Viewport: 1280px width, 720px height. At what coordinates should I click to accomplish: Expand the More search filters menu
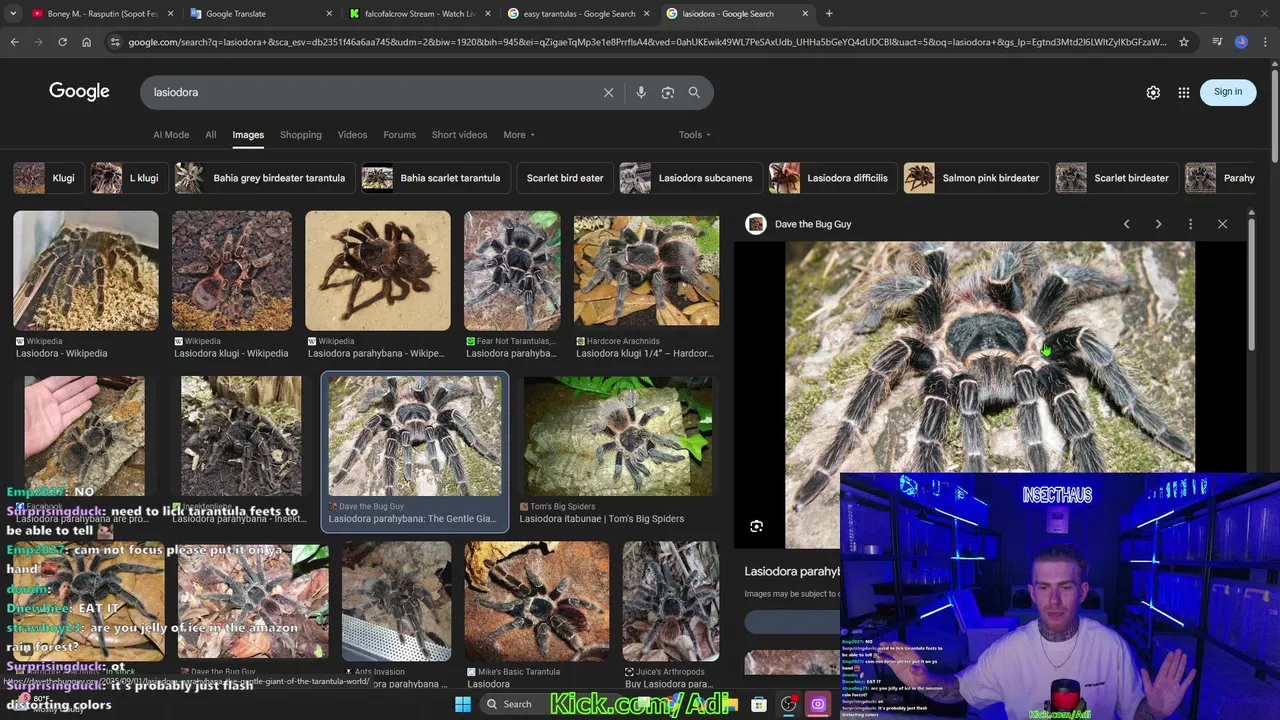coord(519,135)
